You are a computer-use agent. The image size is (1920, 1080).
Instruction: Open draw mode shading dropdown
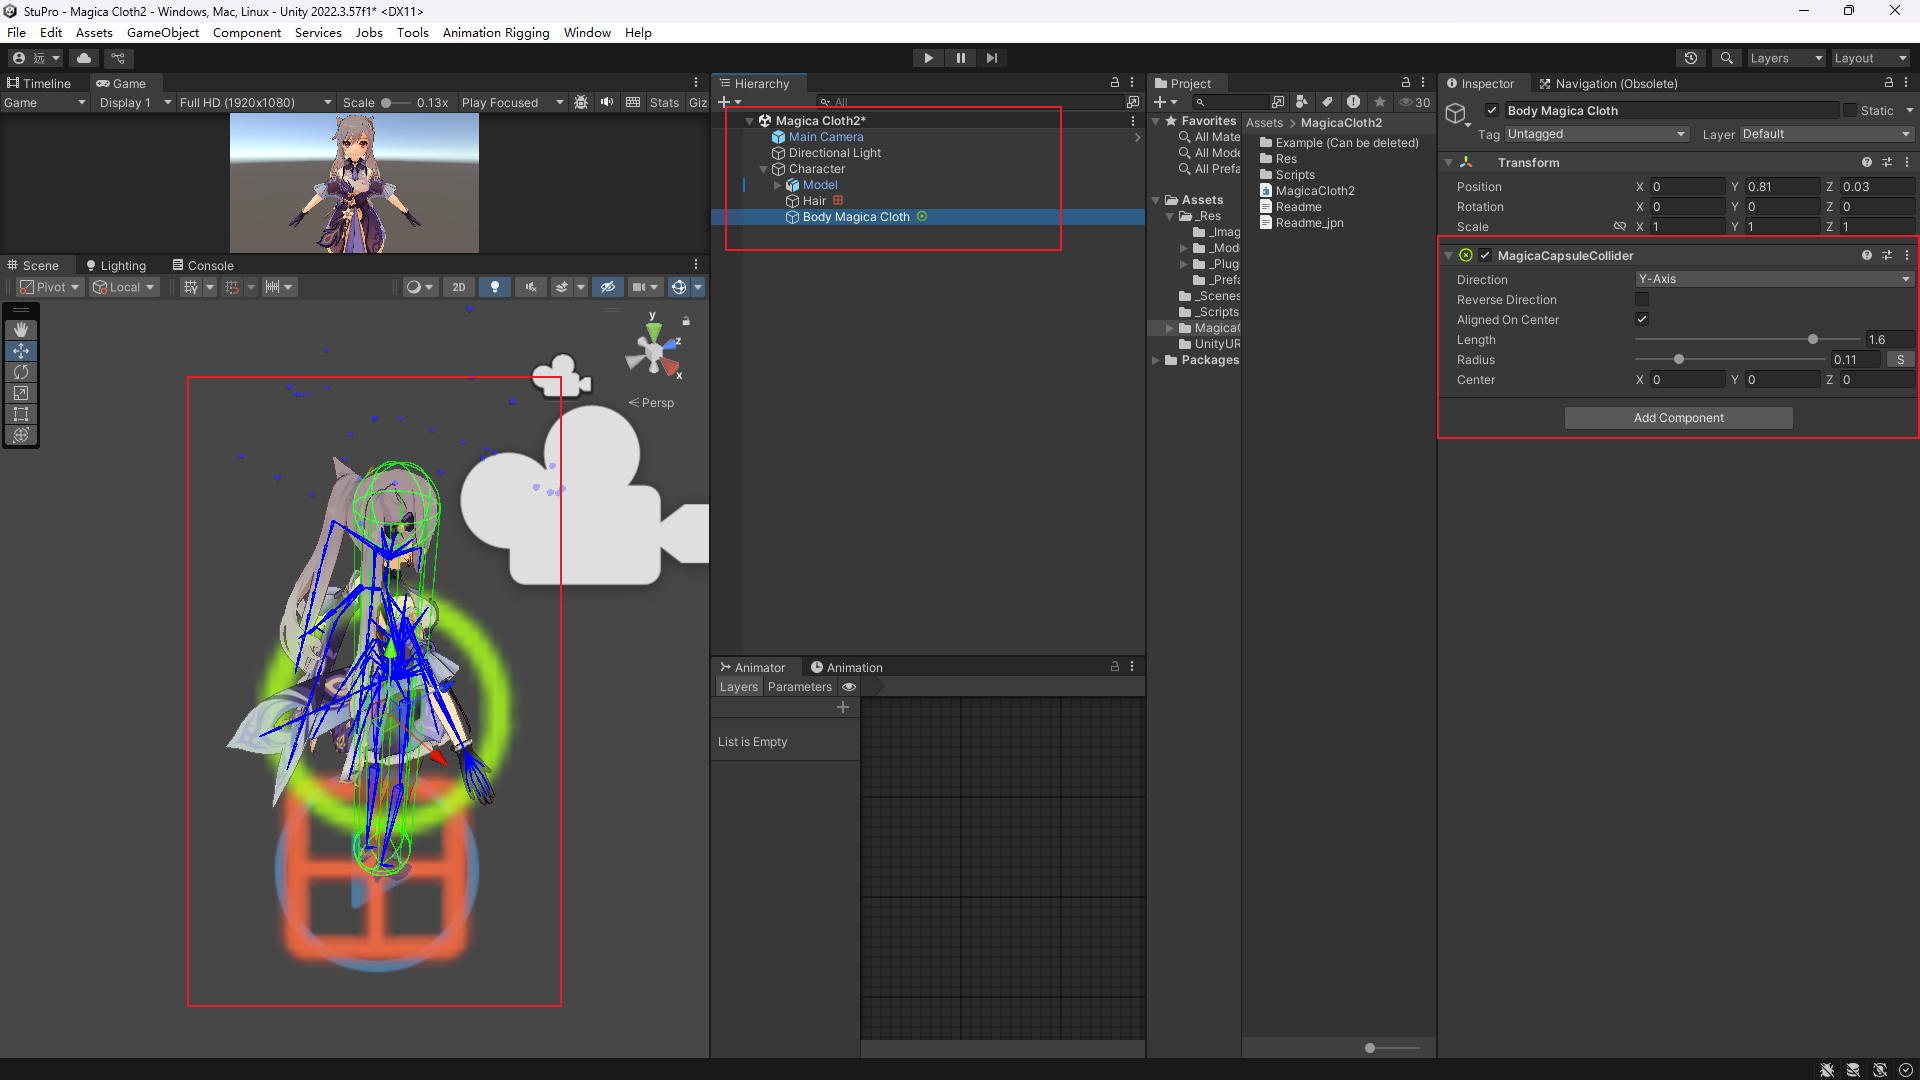[x=420, y=287]
